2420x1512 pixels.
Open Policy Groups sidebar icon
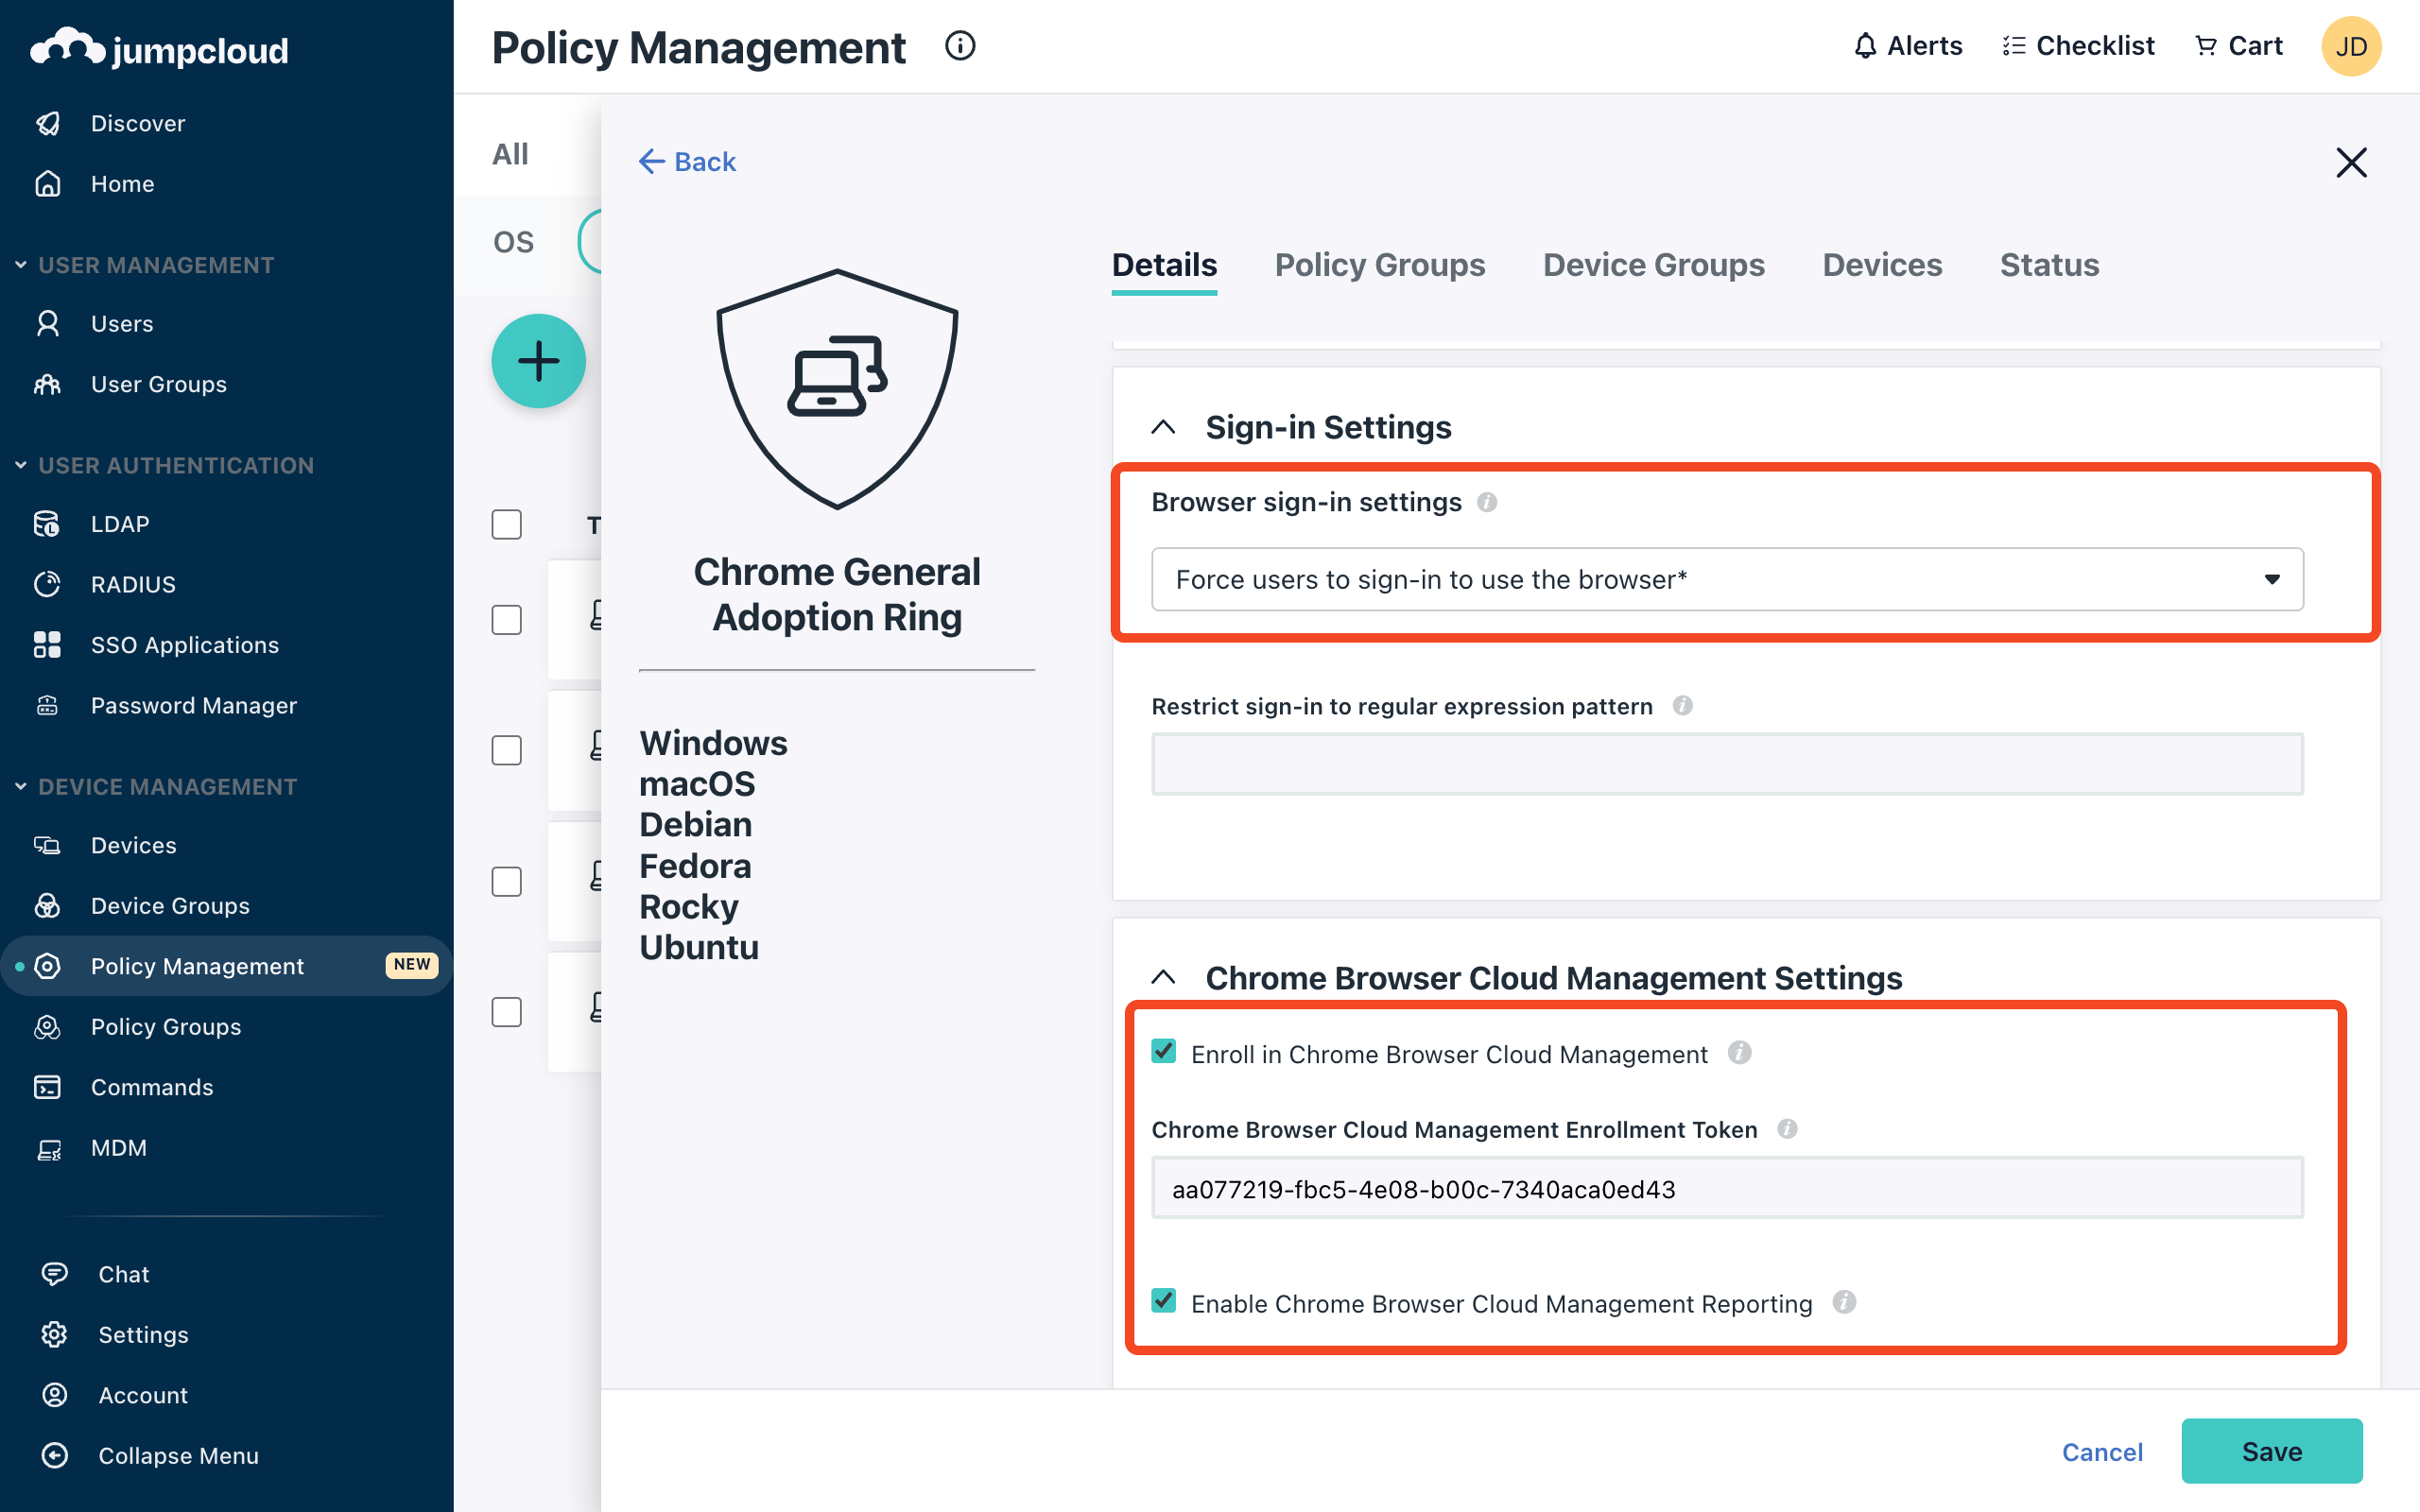(x=47, y=1027)
